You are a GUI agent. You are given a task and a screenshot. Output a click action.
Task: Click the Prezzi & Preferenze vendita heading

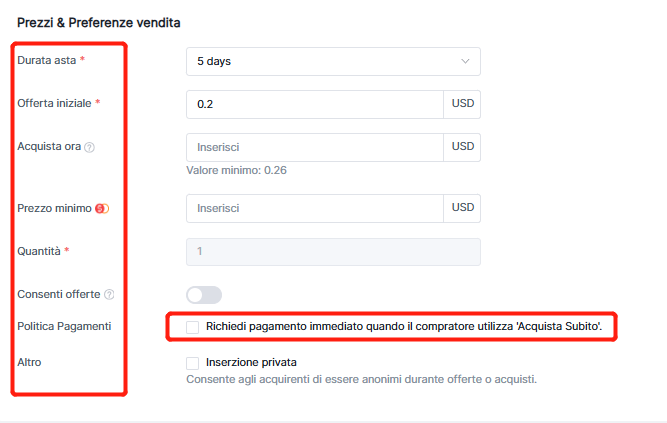tap(91, 22)
